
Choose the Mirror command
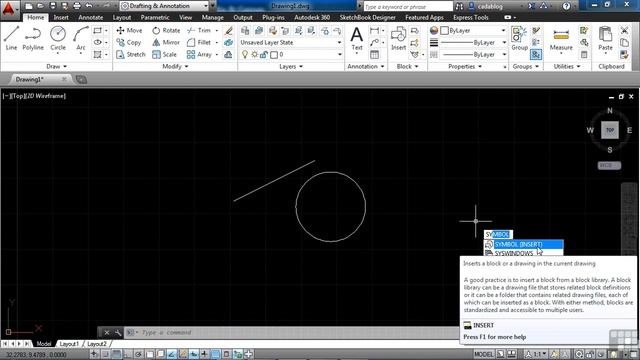click(166, 42)
